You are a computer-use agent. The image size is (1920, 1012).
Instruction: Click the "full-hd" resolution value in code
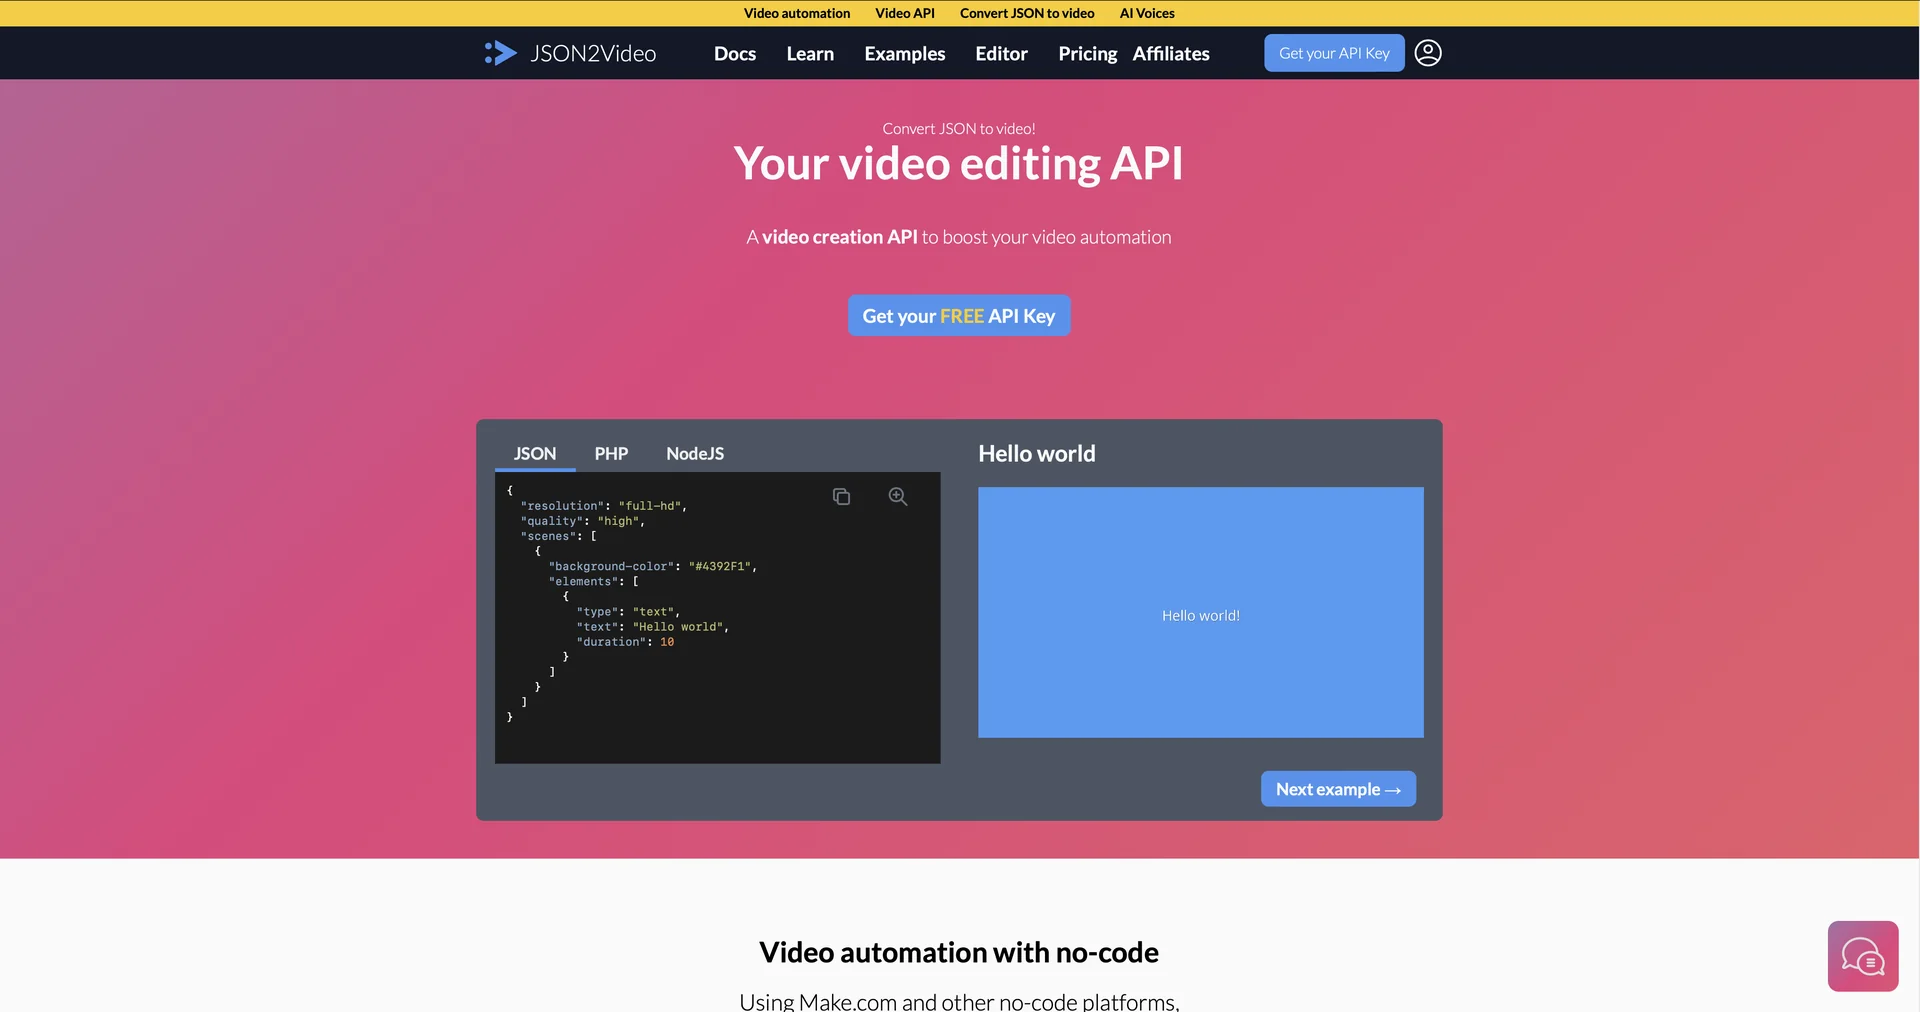tap(650, 506)
